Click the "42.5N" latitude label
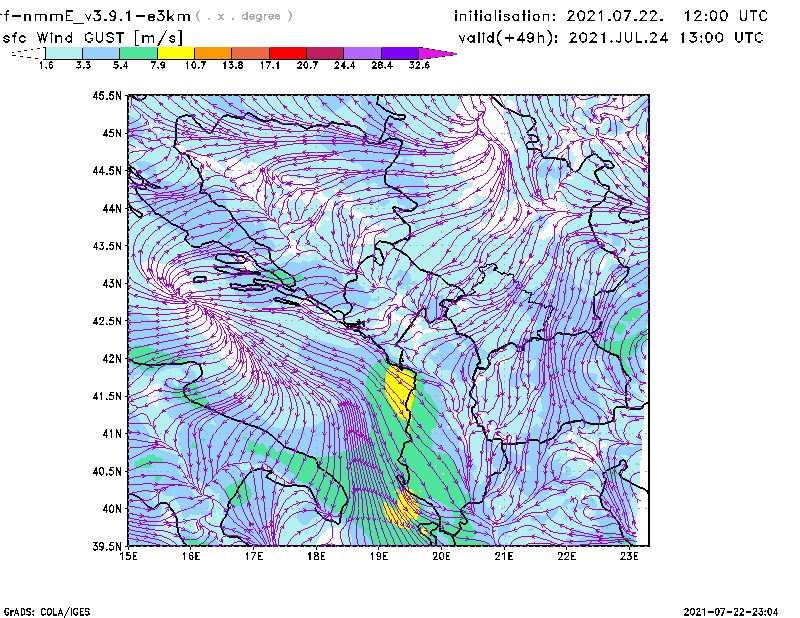Image resolution: width=800 pixels, height=618 pixels. tap(107, 321)
